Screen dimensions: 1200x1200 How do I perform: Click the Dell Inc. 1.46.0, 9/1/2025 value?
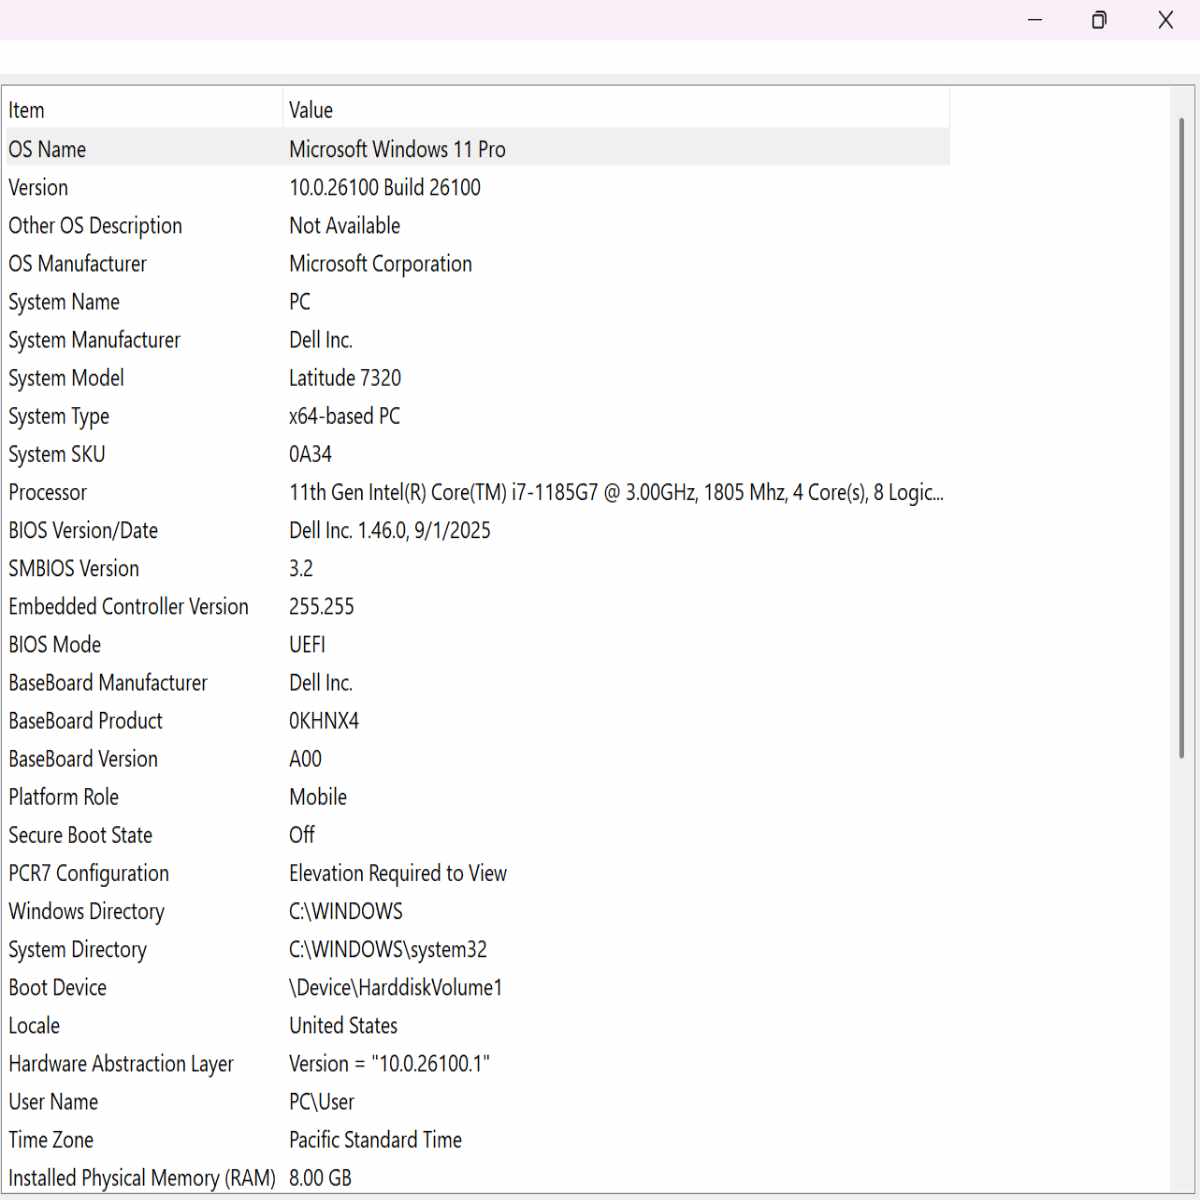tap(390, 530)
